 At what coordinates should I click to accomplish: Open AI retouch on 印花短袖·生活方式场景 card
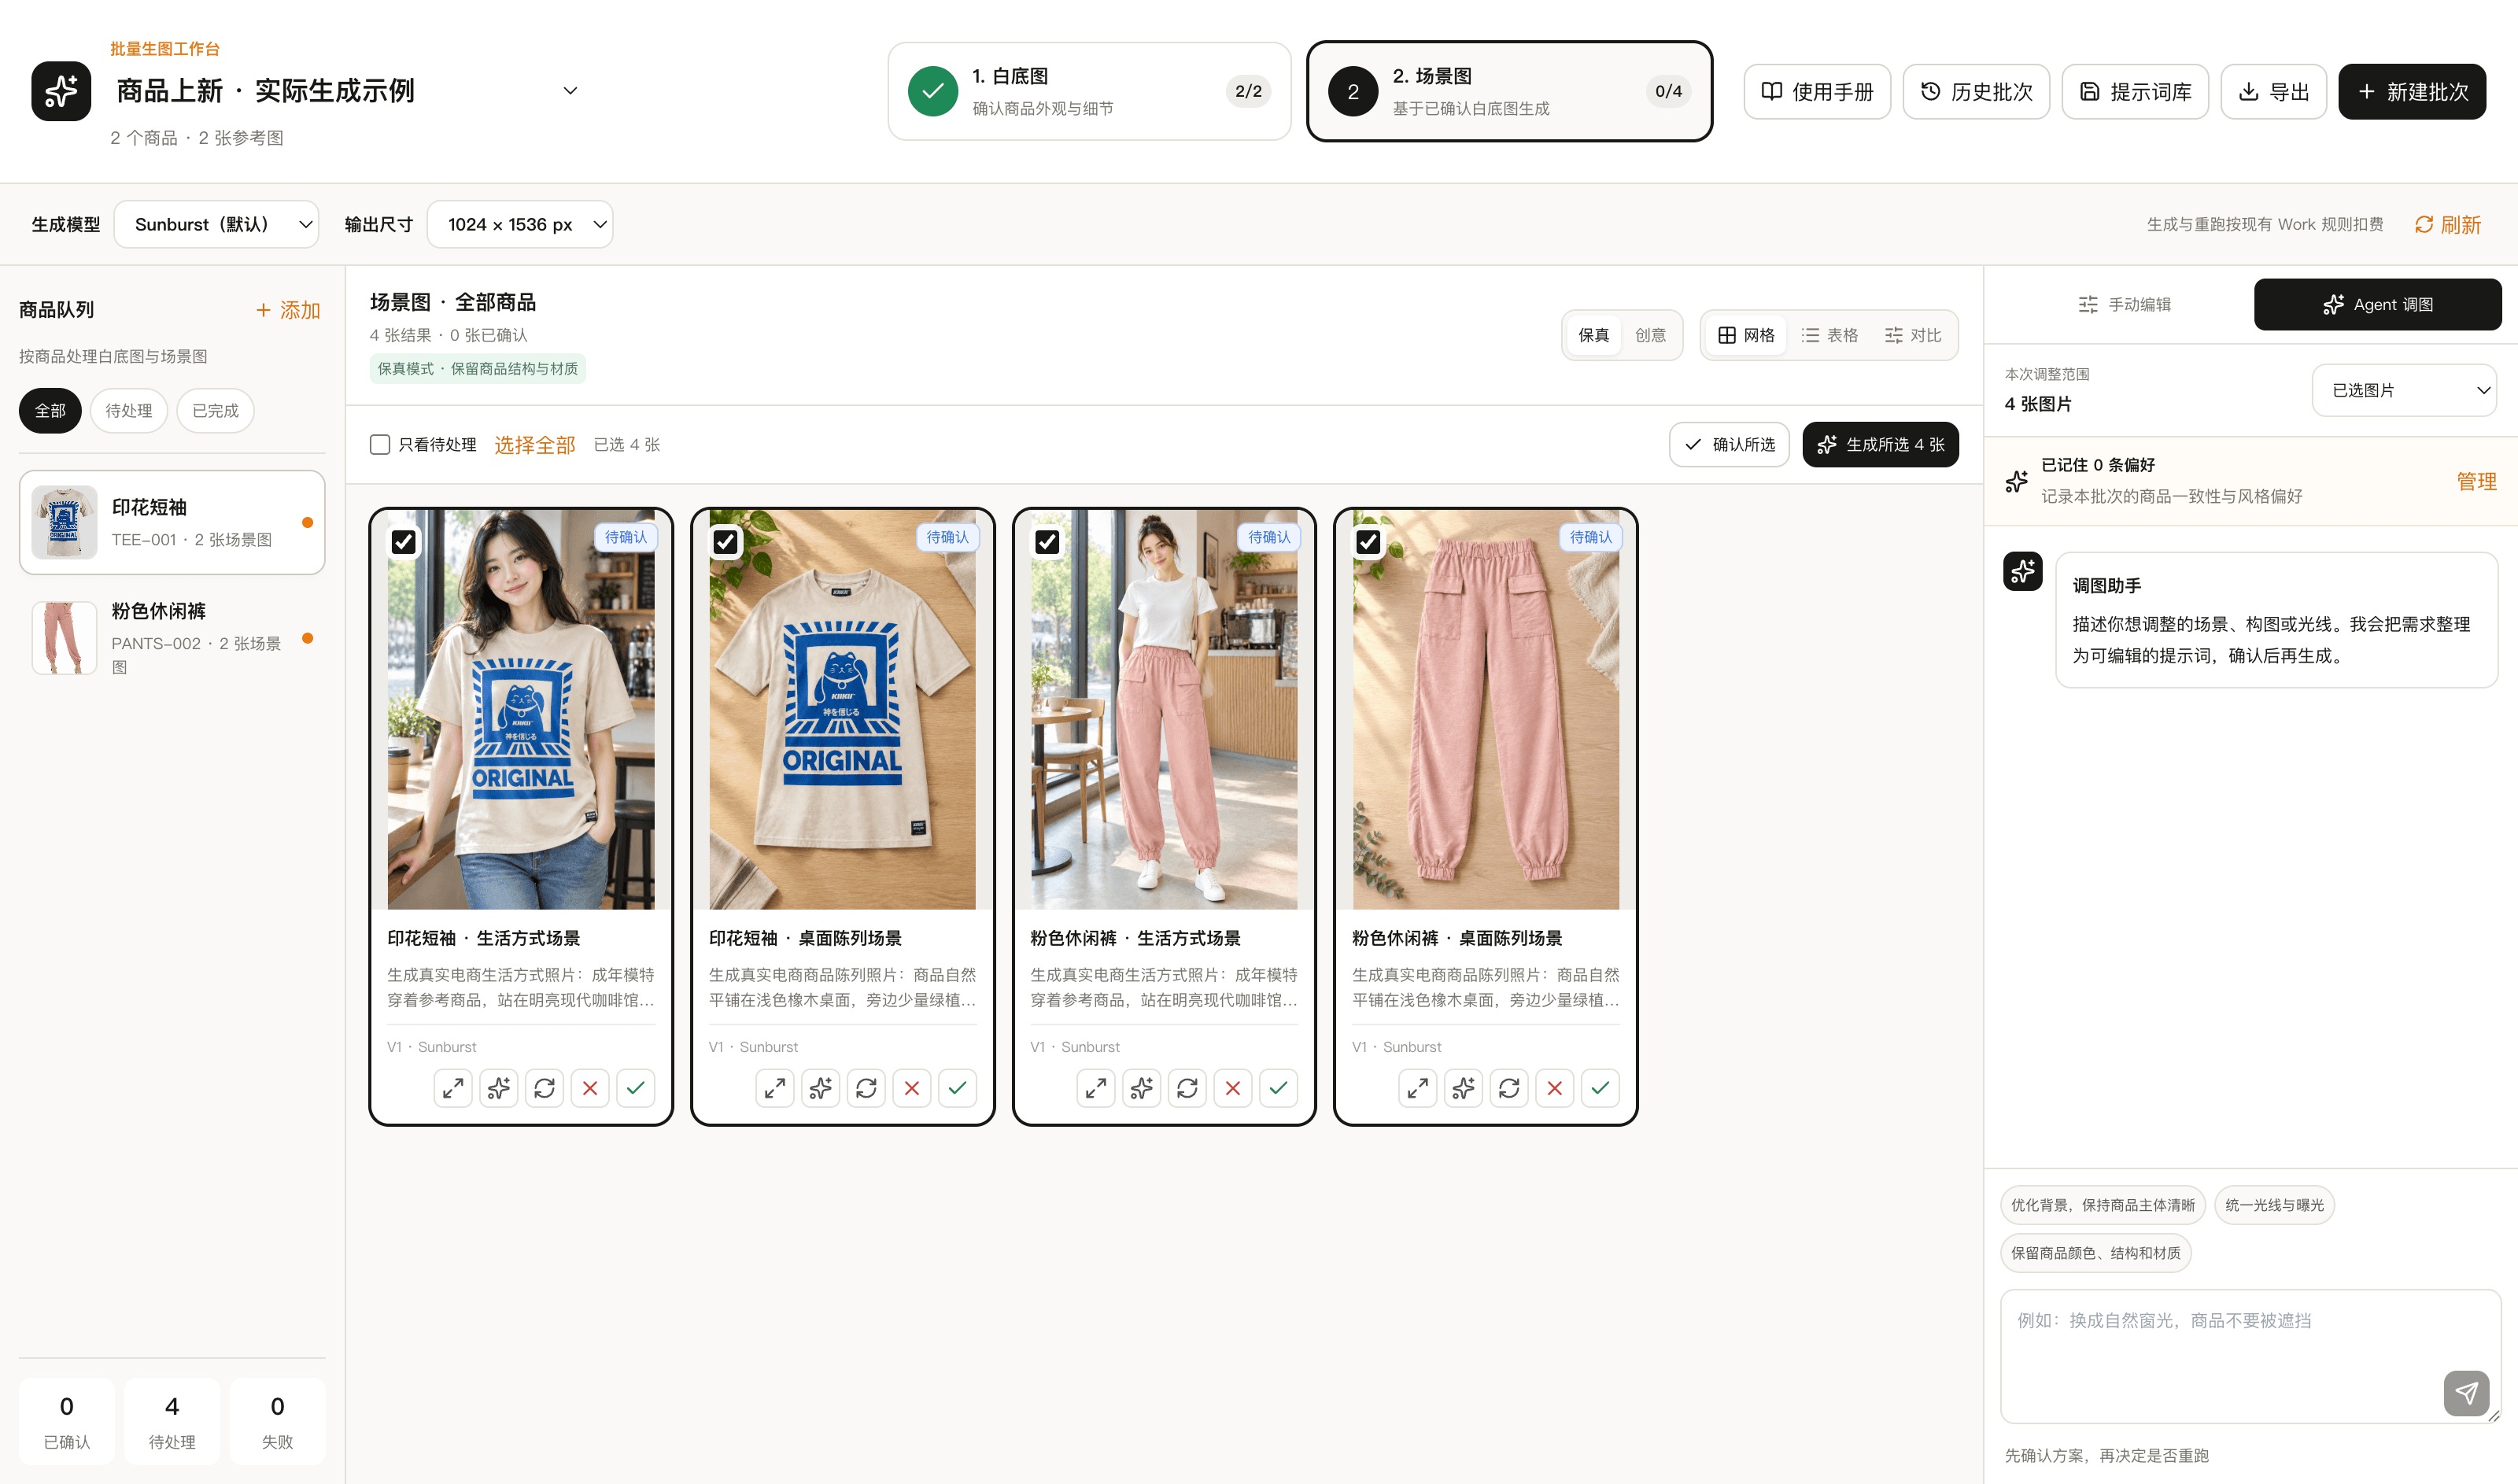499,1088
